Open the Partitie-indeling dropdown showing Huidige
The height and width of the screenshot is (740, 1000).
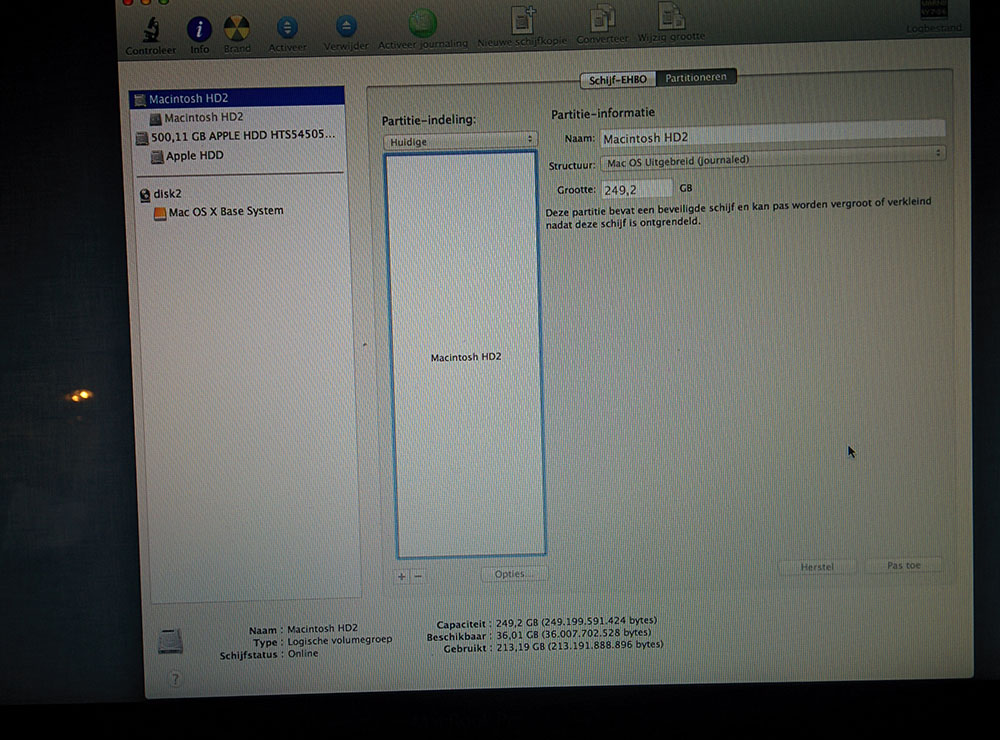[460, 140]
